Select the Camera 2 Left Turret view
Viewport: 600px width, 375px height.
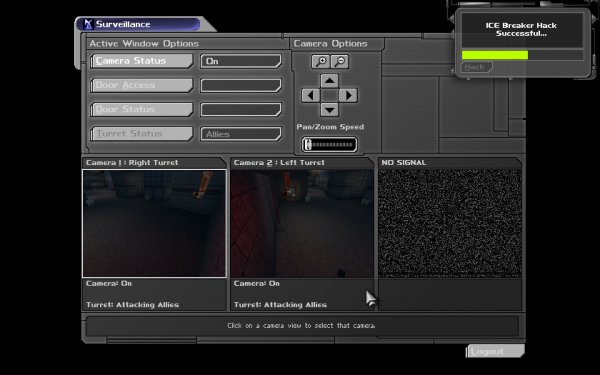pos(302,223)
